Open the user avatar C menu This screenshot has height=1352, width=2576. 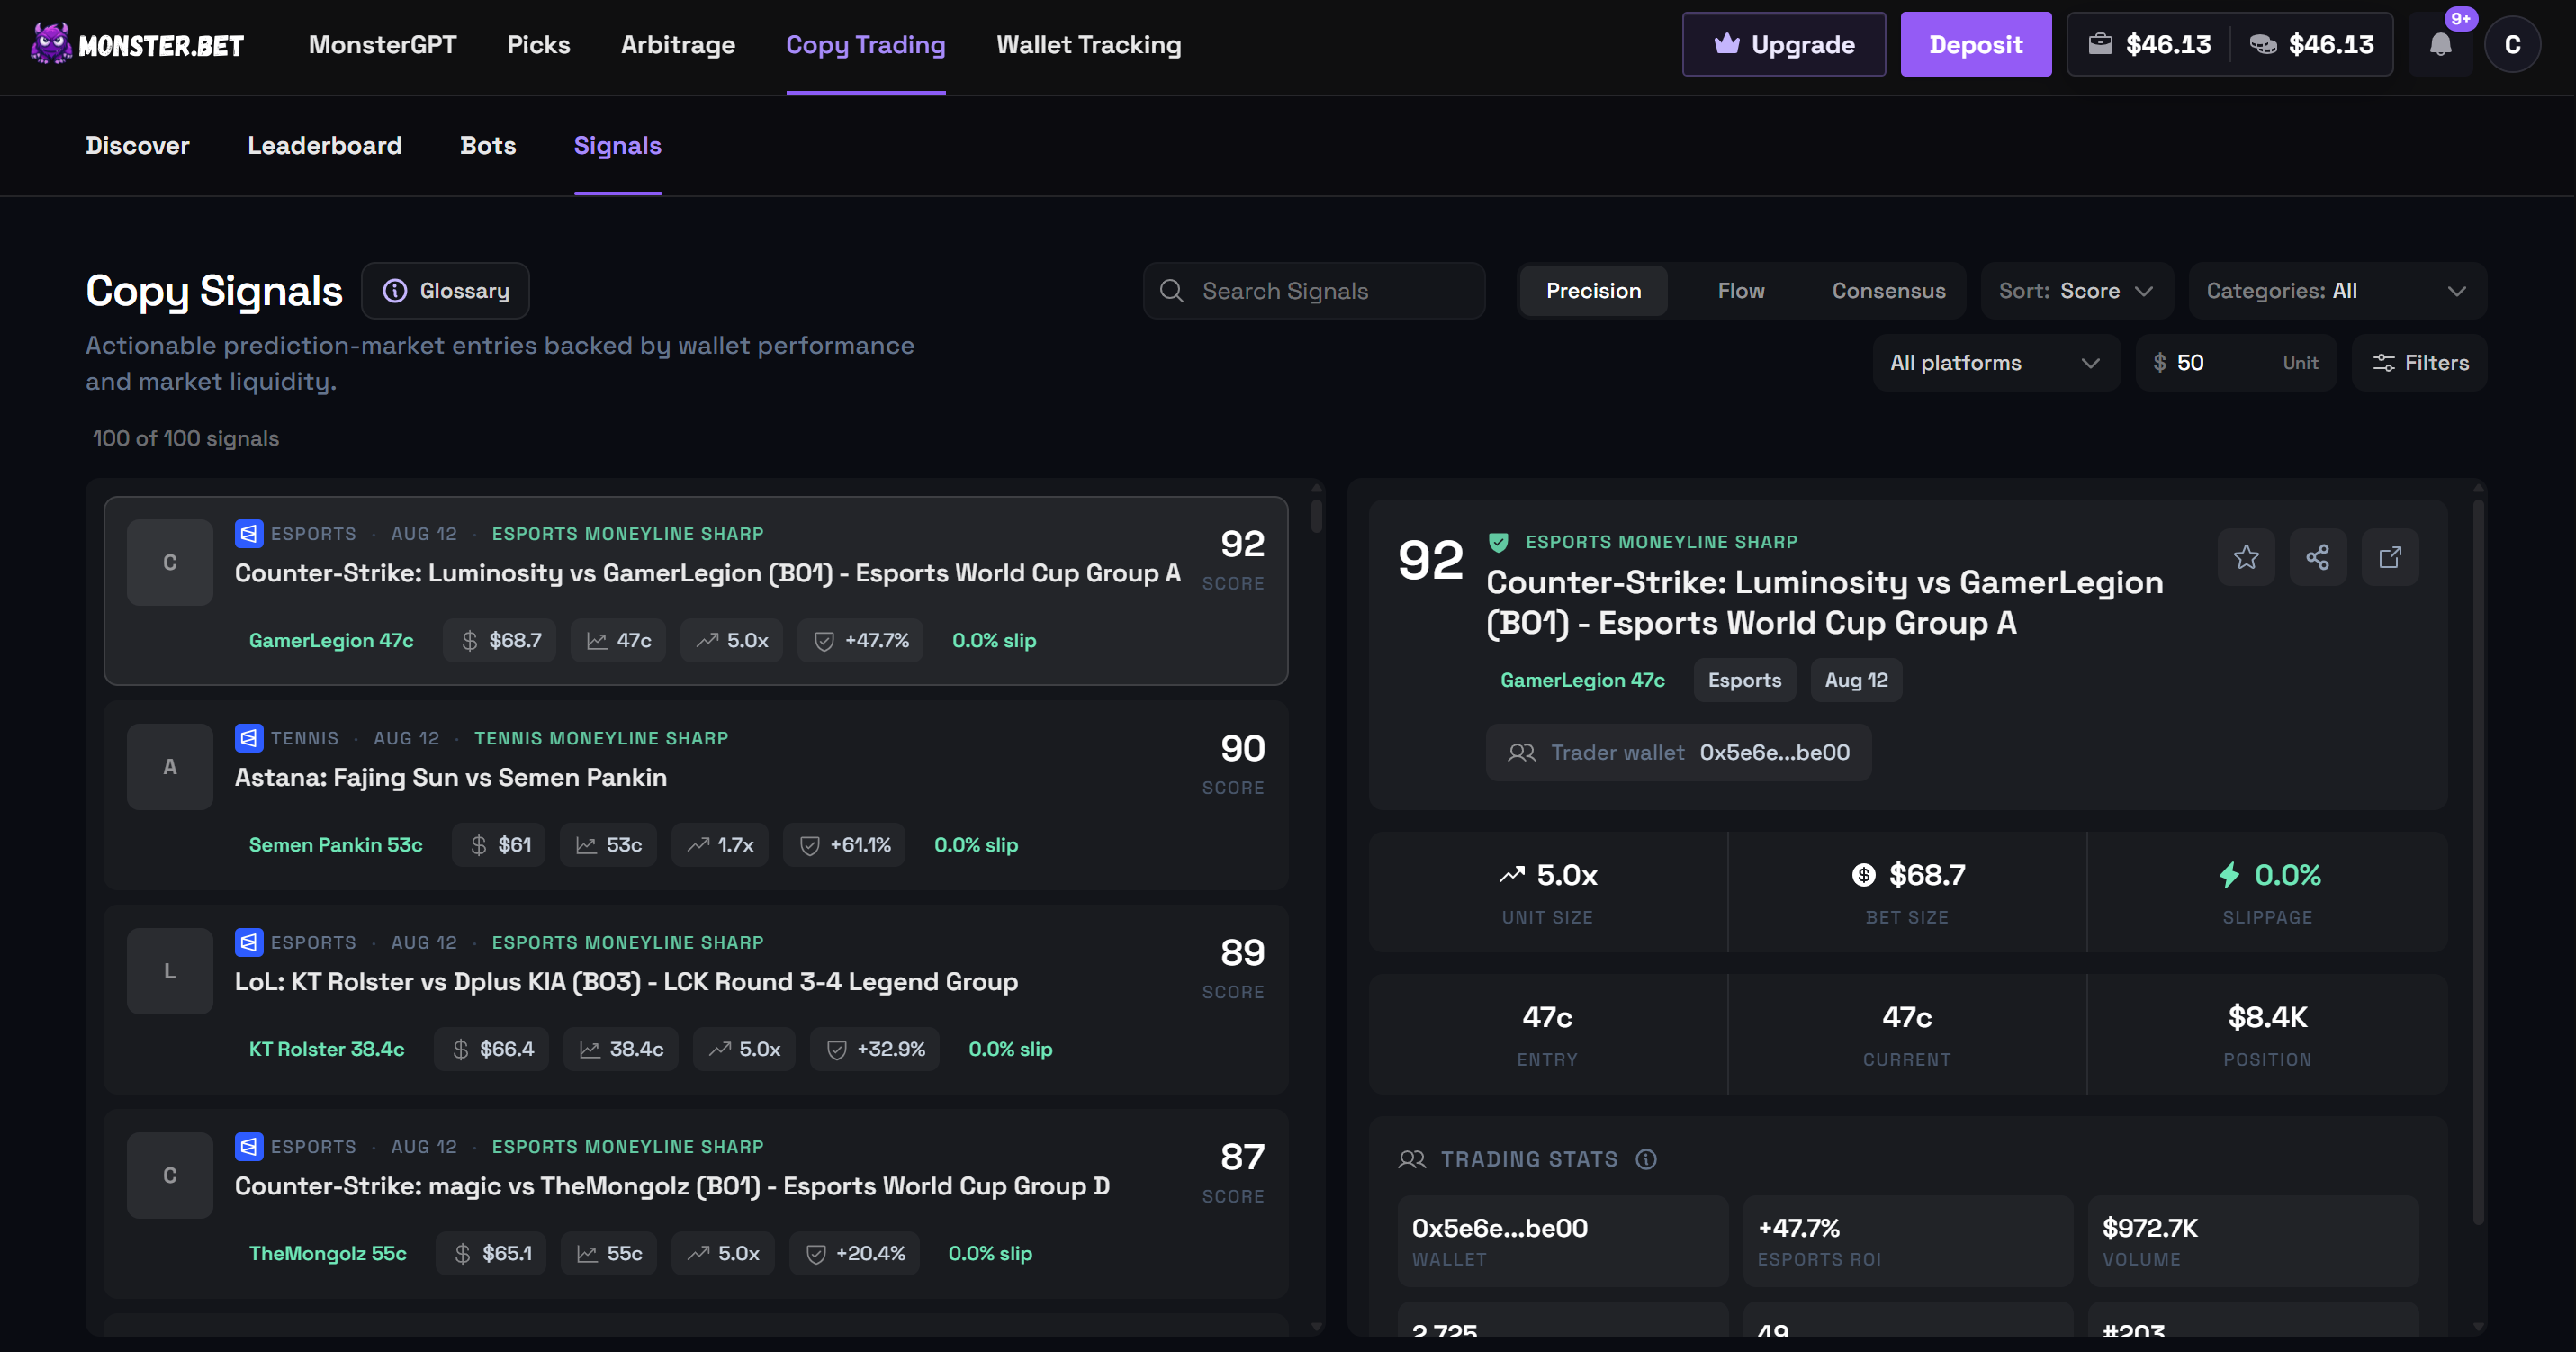tap(2512, 45)
